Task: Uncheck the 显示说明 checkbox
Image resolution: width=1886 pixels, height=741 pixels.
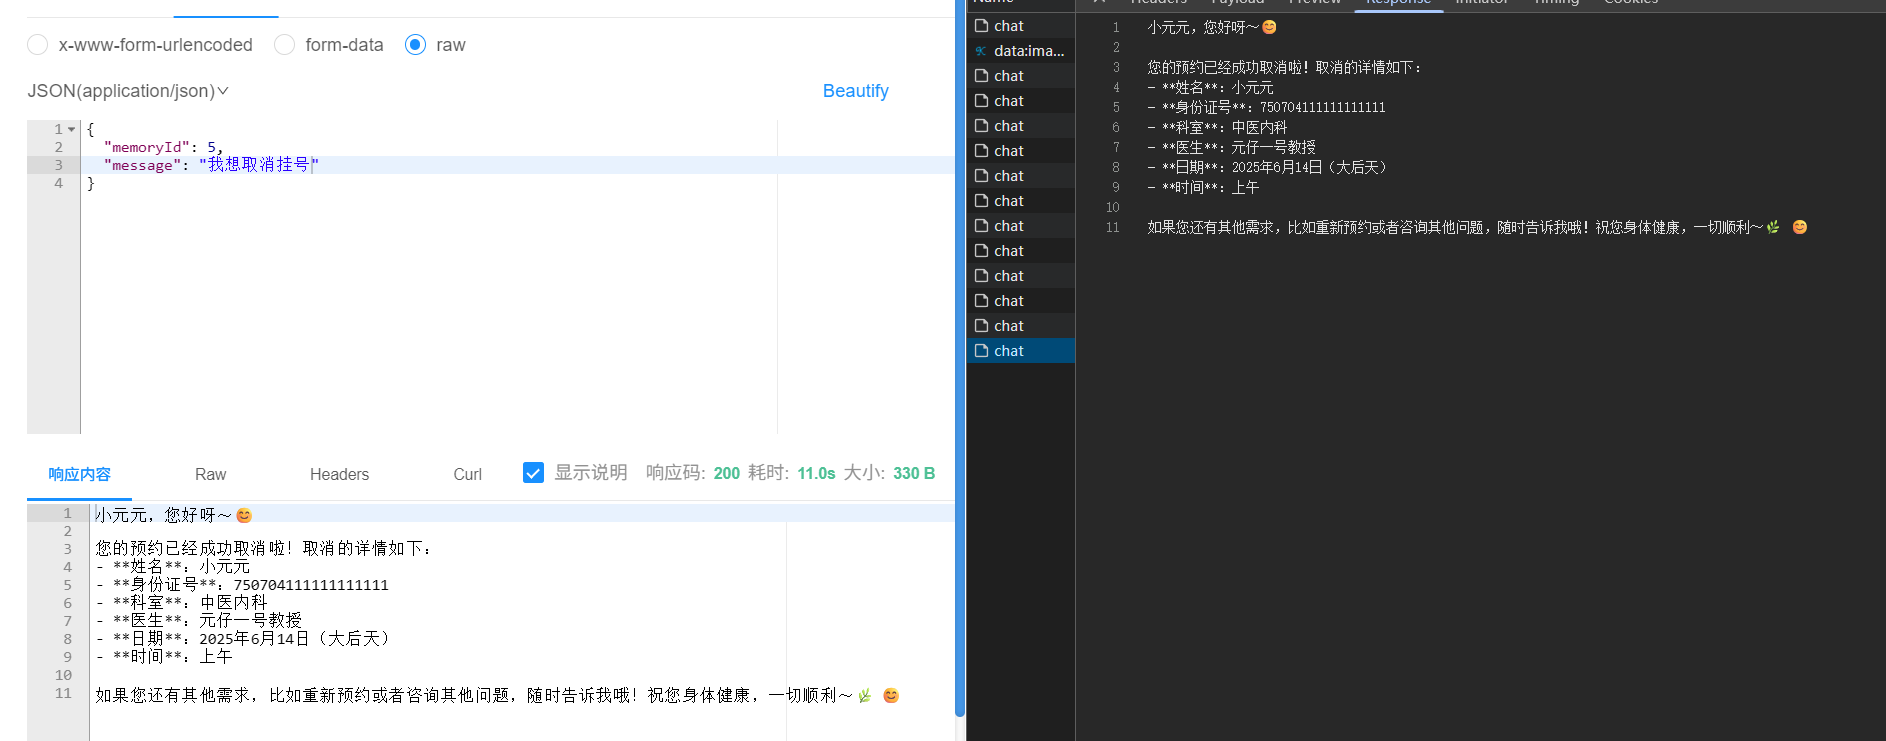Action: pyautogui.click(x=533, y=473)
